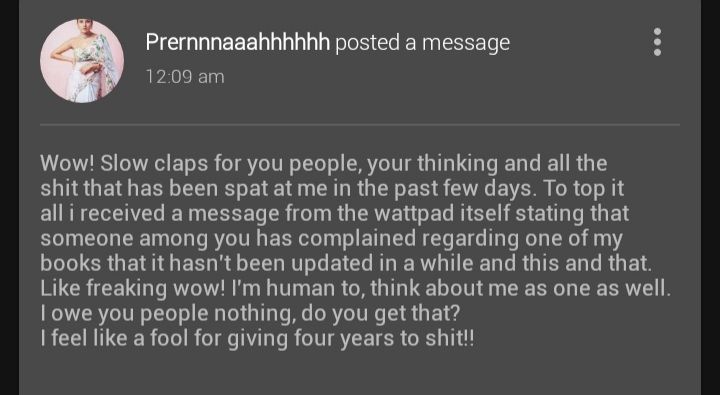
Task: Tap Prernnnaaahhhhhh's round profile picture
Action: [x=82, y=61]
